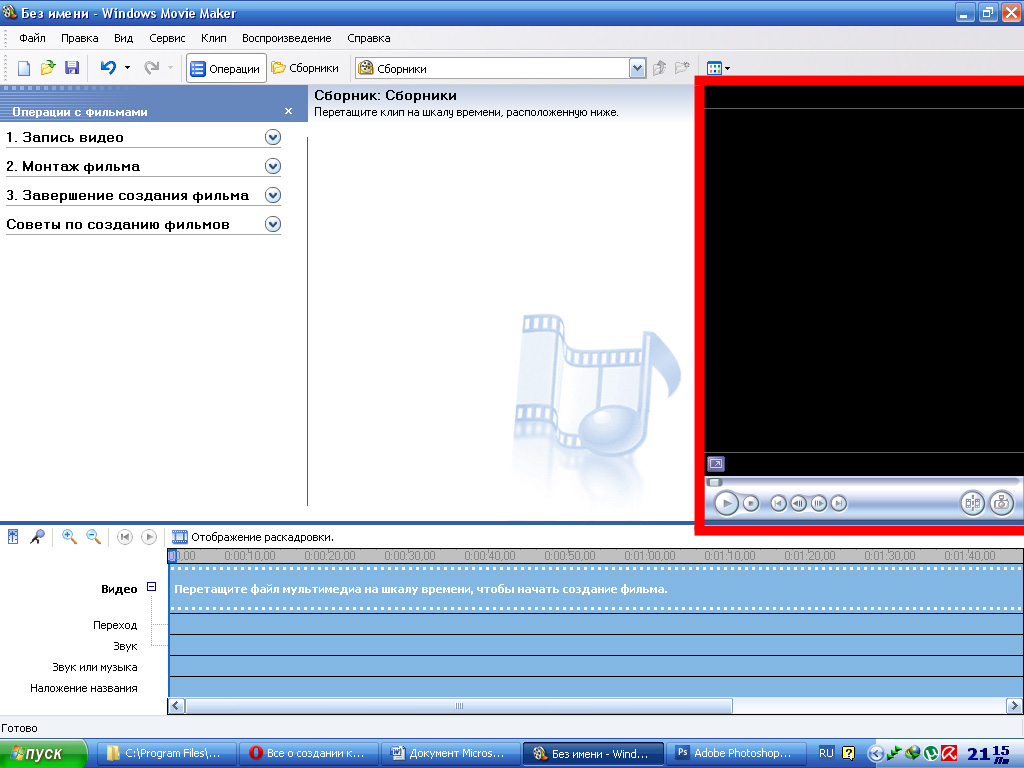Jump forward to the end in preview monitor

point(839,504)
